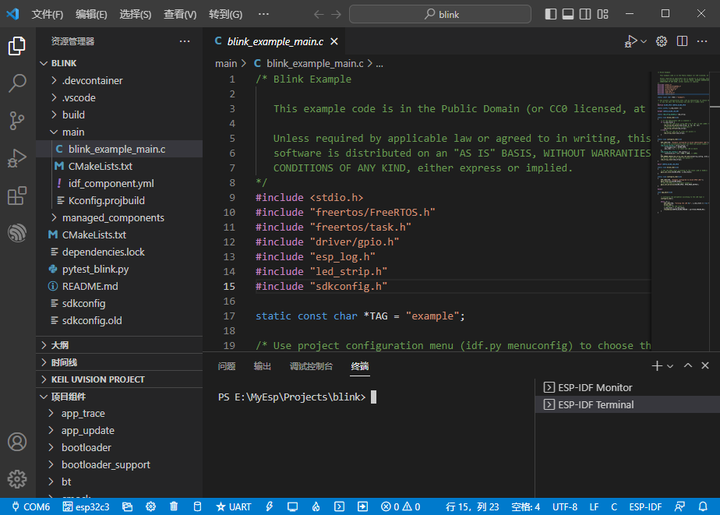Image resolution: width=720 pixels, height=515 pixels.
Task: Open Run and Debug view
Action: click(17, 158)
